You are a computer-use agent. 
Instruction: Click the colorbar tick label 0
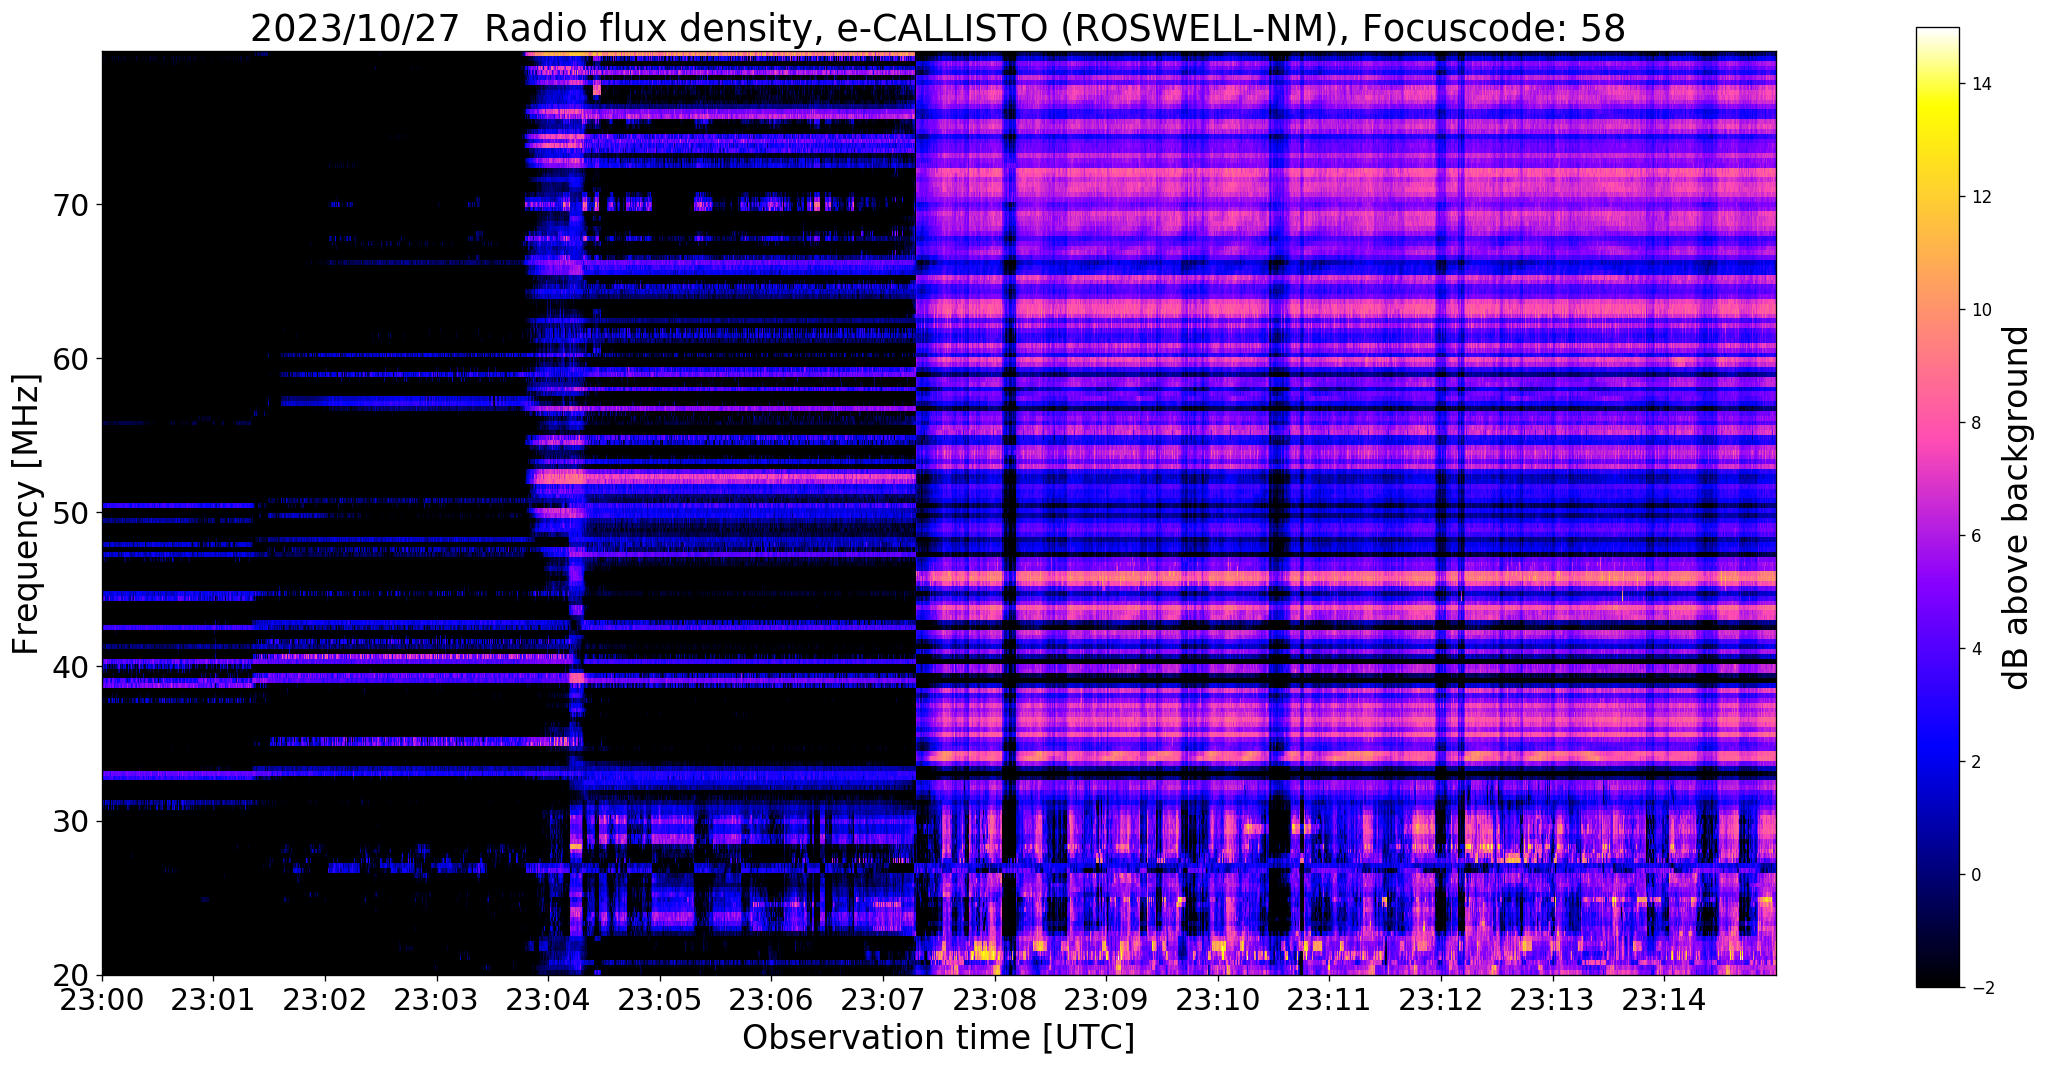pos(1974,875)
